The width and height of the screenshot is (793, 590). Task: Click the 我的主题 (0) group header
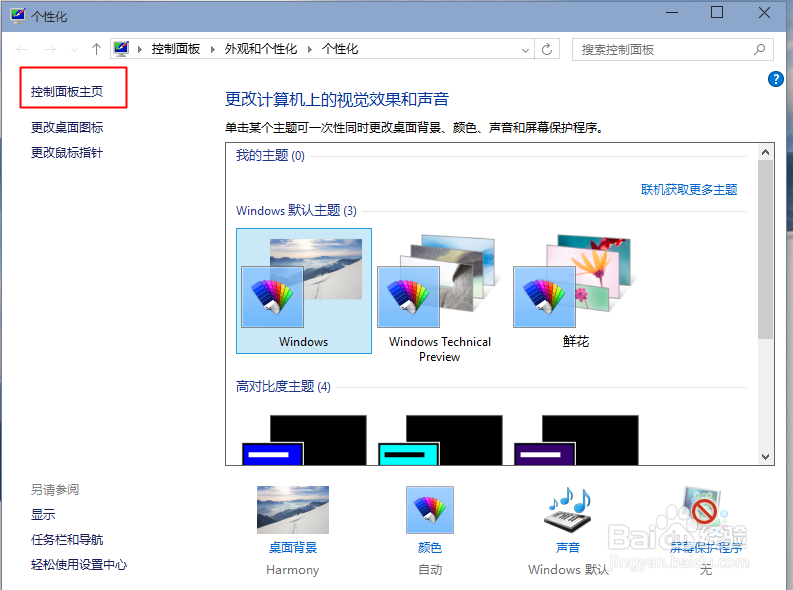click(270, 155)
